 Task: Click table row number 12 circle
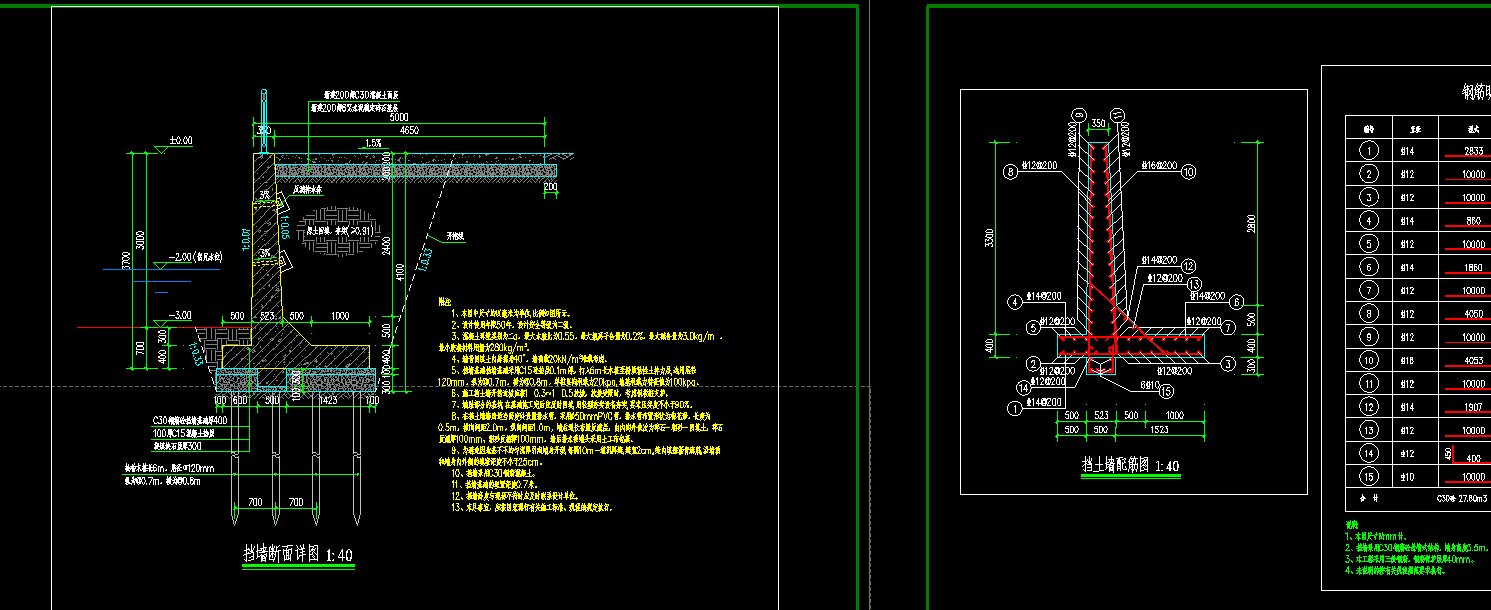click(x=1369, y=406)
